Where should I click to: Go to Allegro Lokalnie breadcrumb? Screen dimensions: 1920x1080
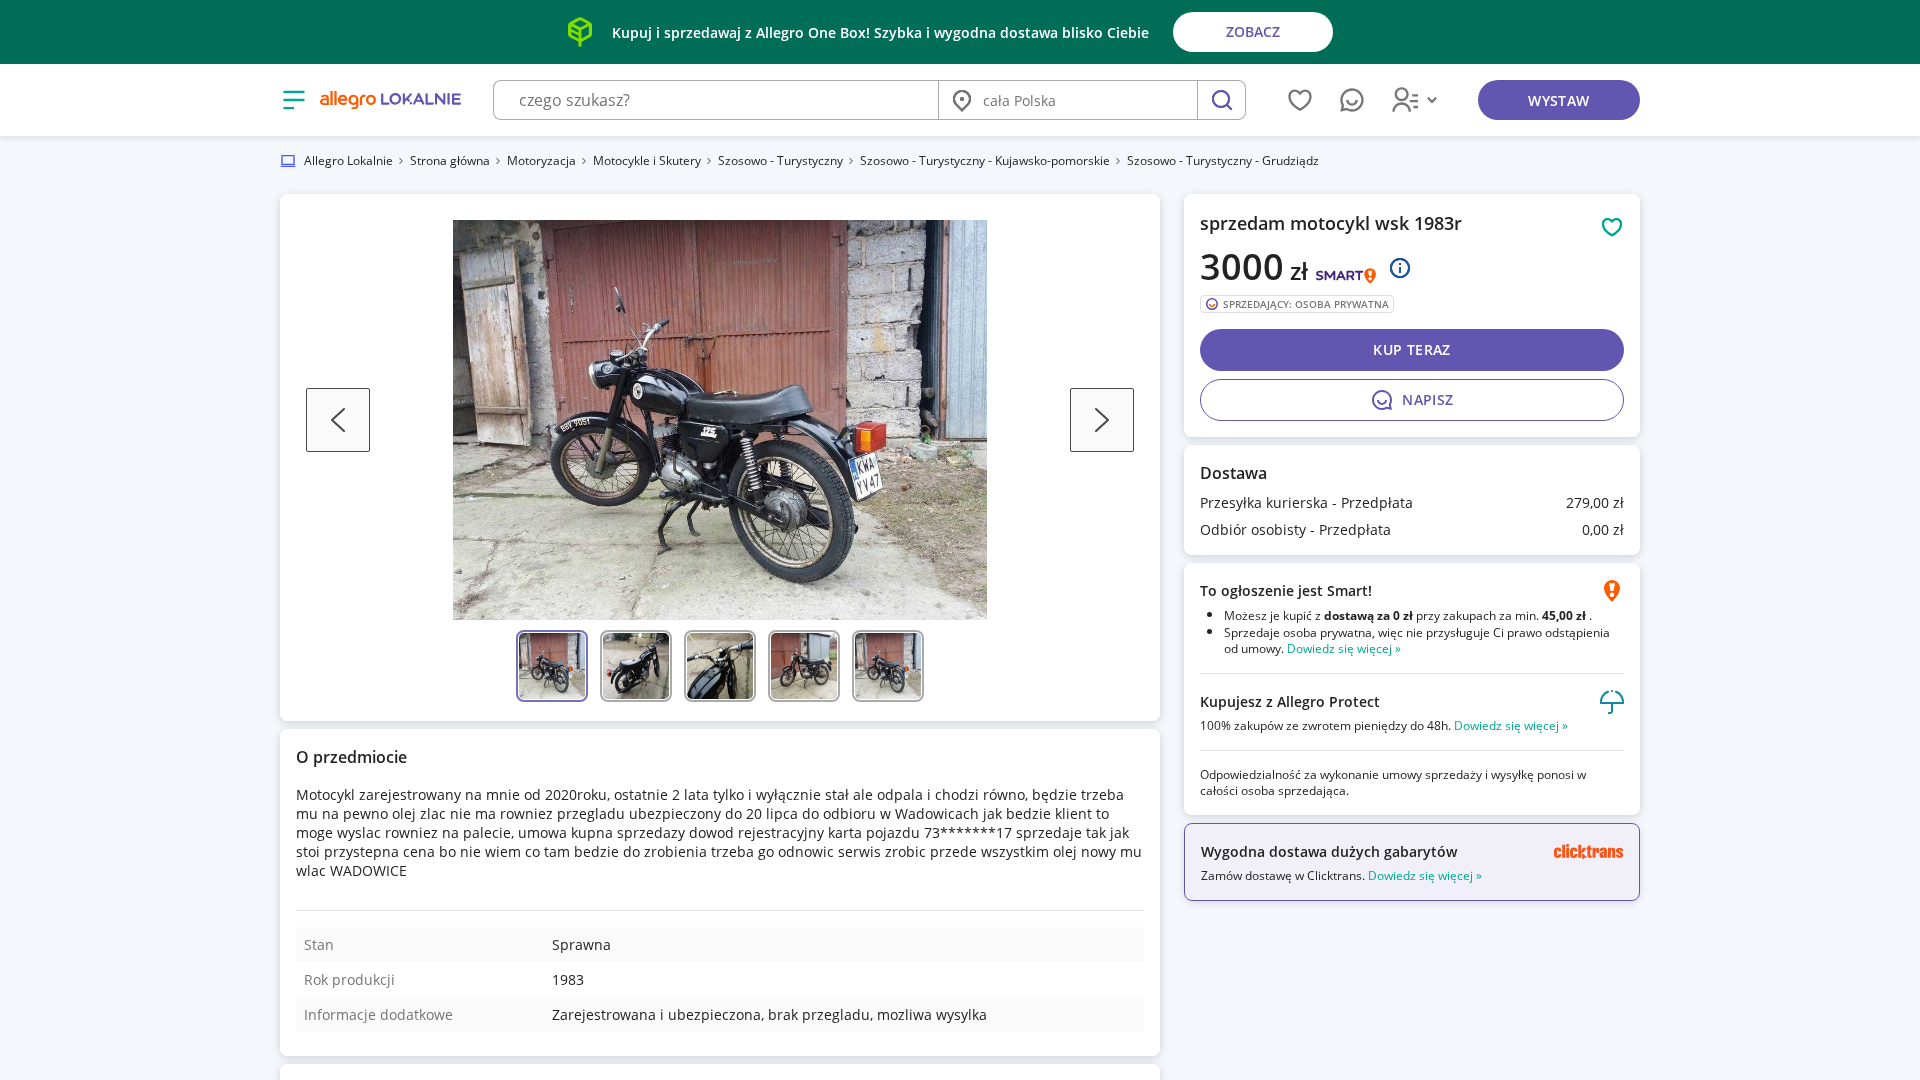coord(348,161)
